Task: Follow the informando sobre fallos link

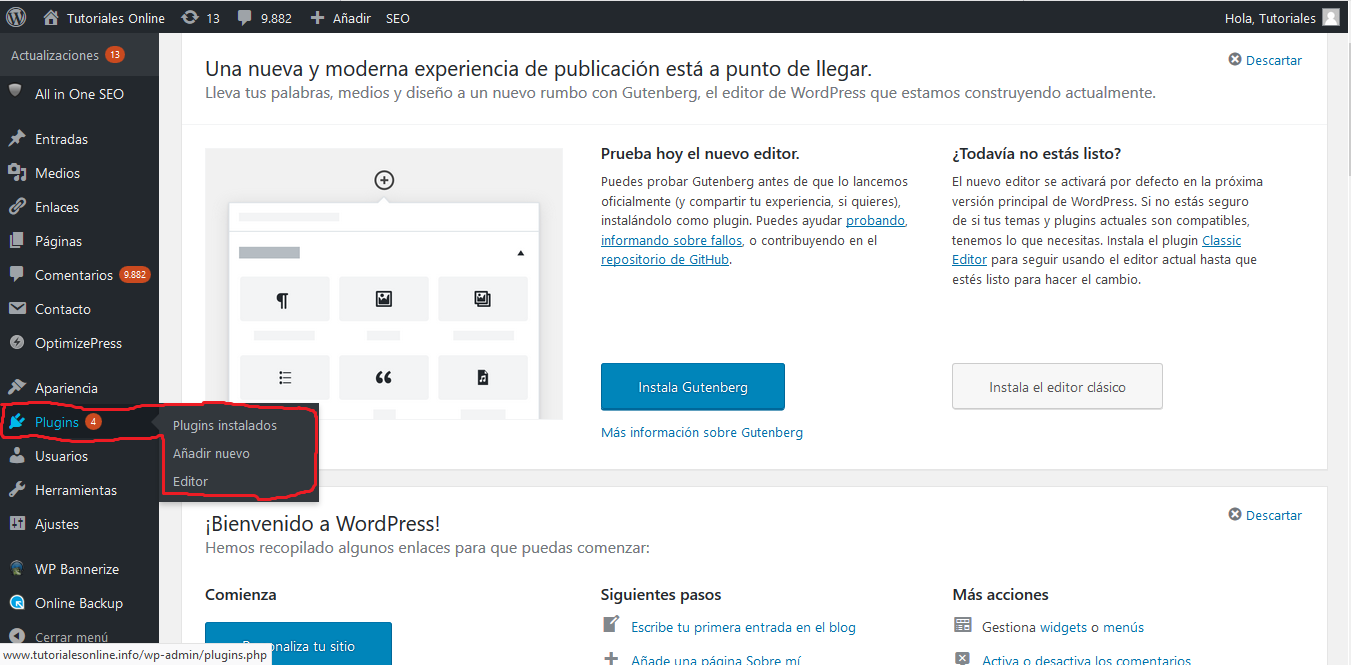Action: (671, 240)
